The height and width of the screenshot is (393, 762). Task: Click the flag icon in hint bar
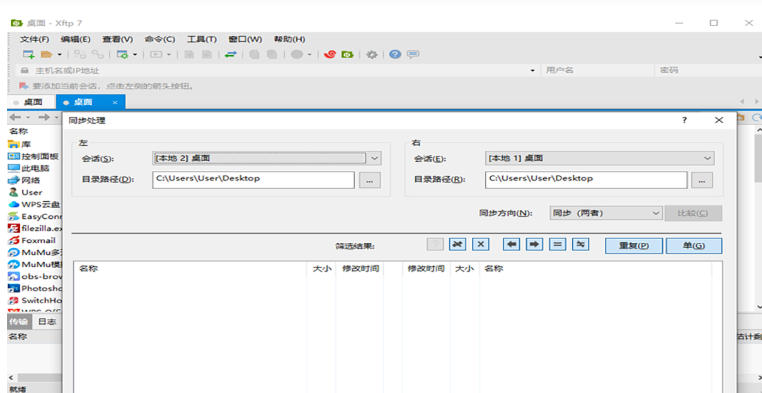click(x=23, y=86)
